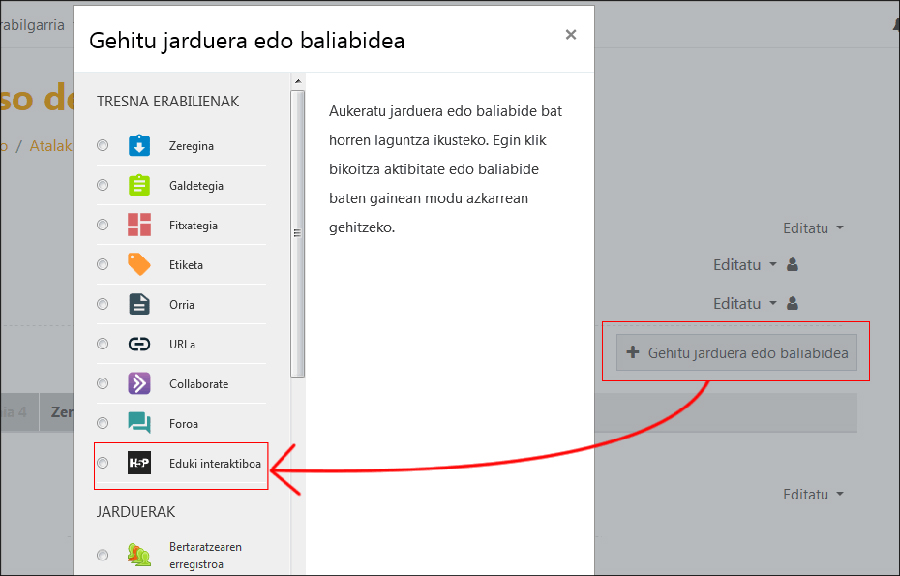The height and width of the screenshot is (576, 900).
Task: Select the Zeregina radio button
Action: click(x=102, y=146)
